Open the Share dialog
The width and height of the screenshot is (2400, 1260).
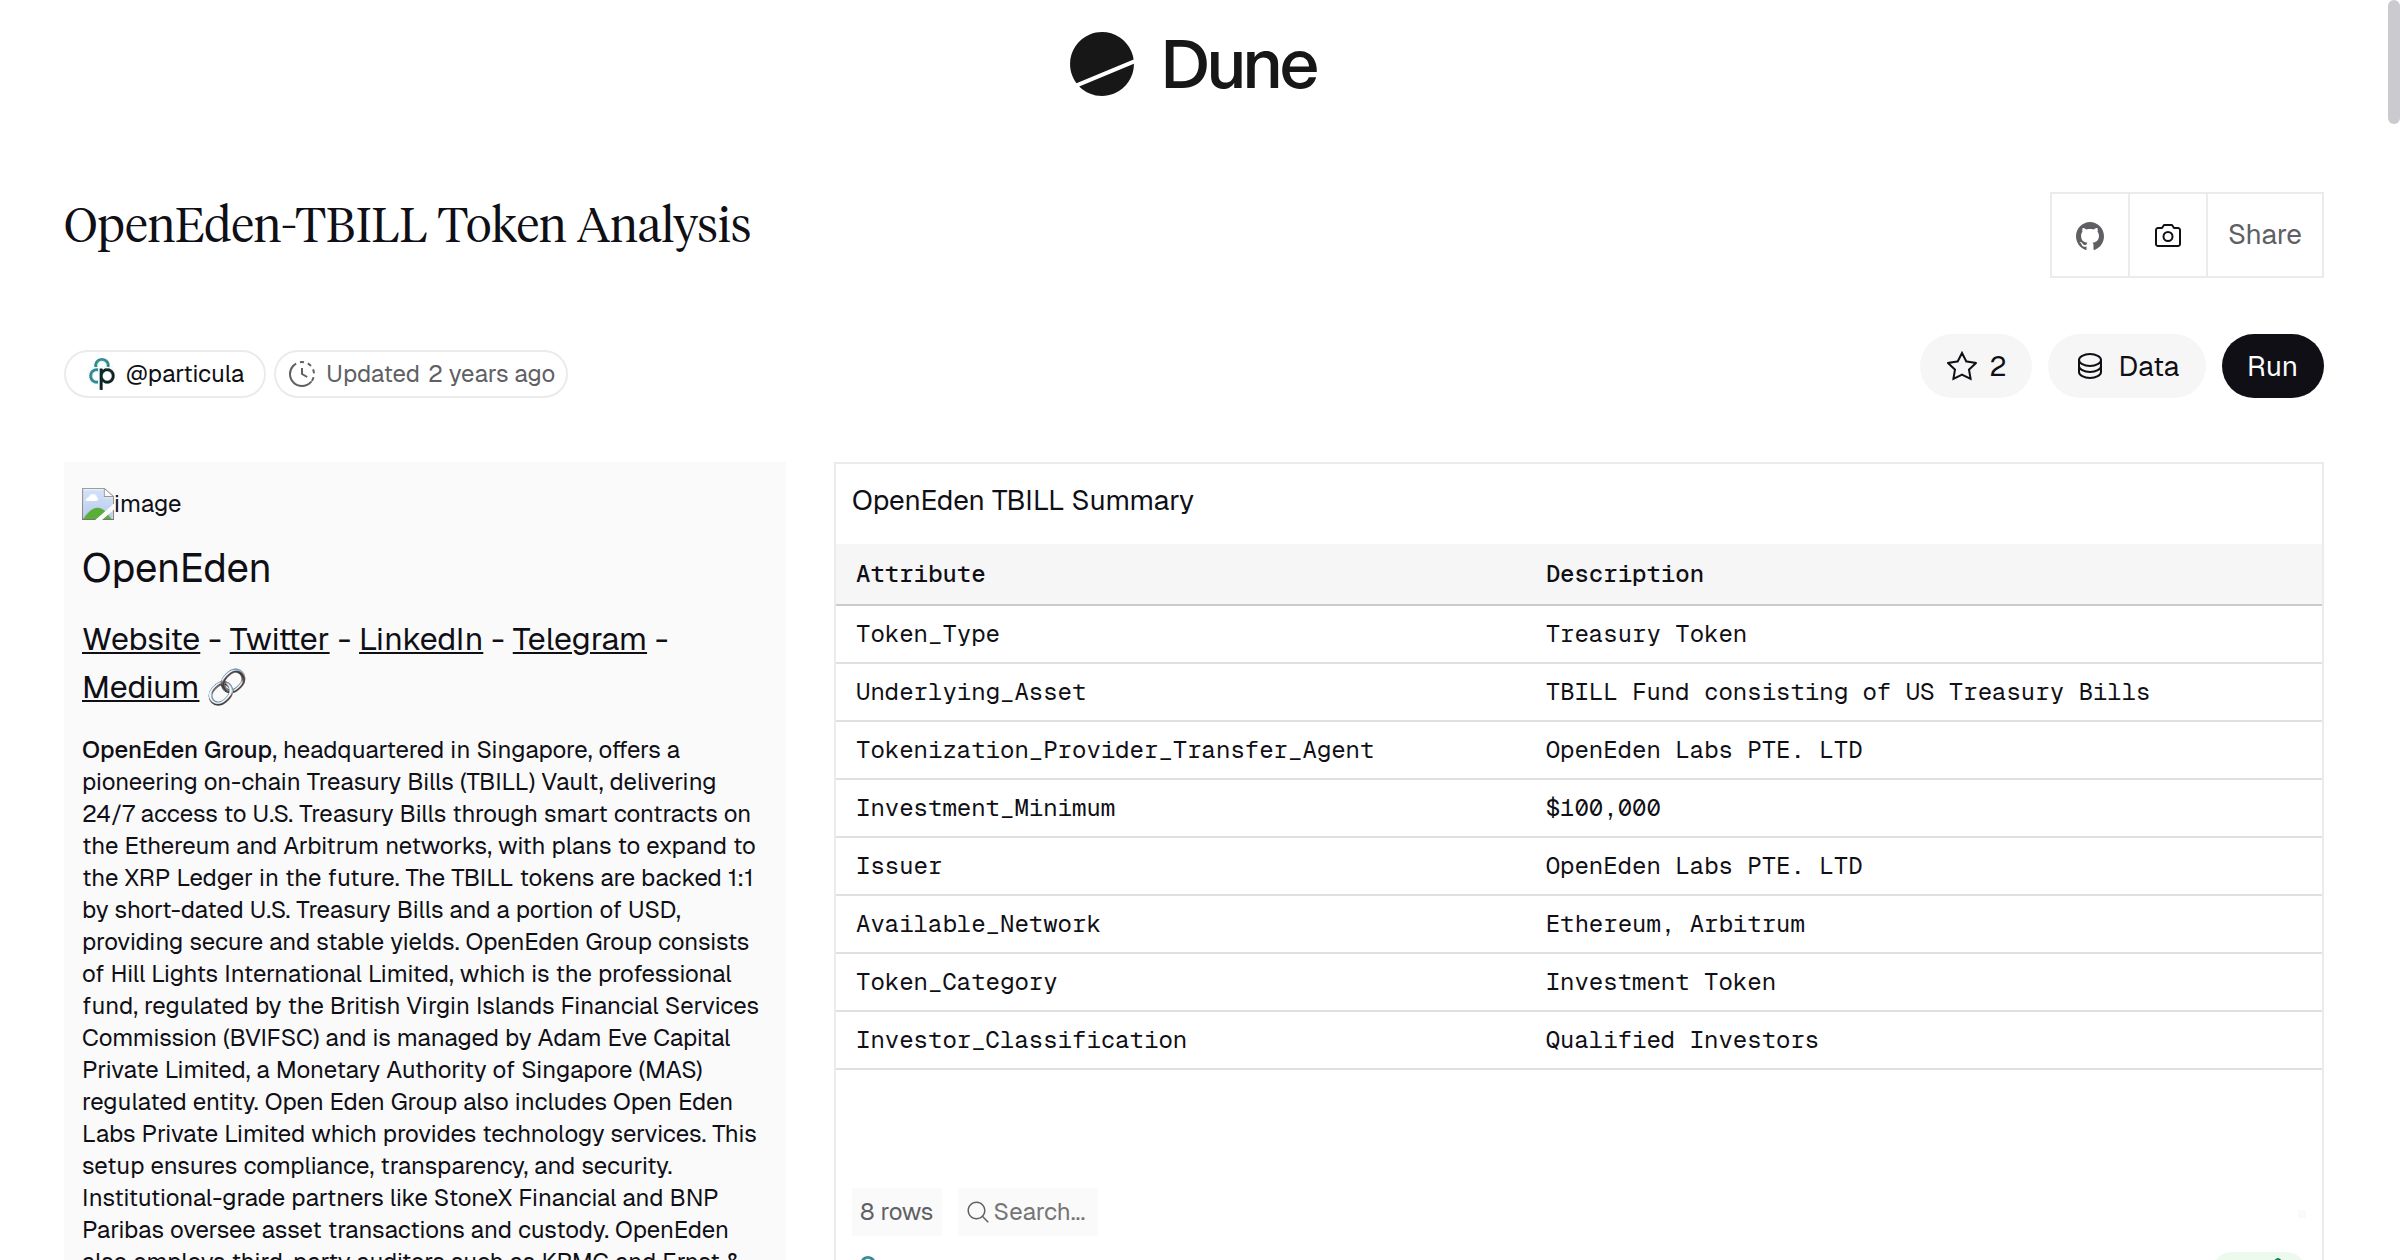pos(2264,234)
